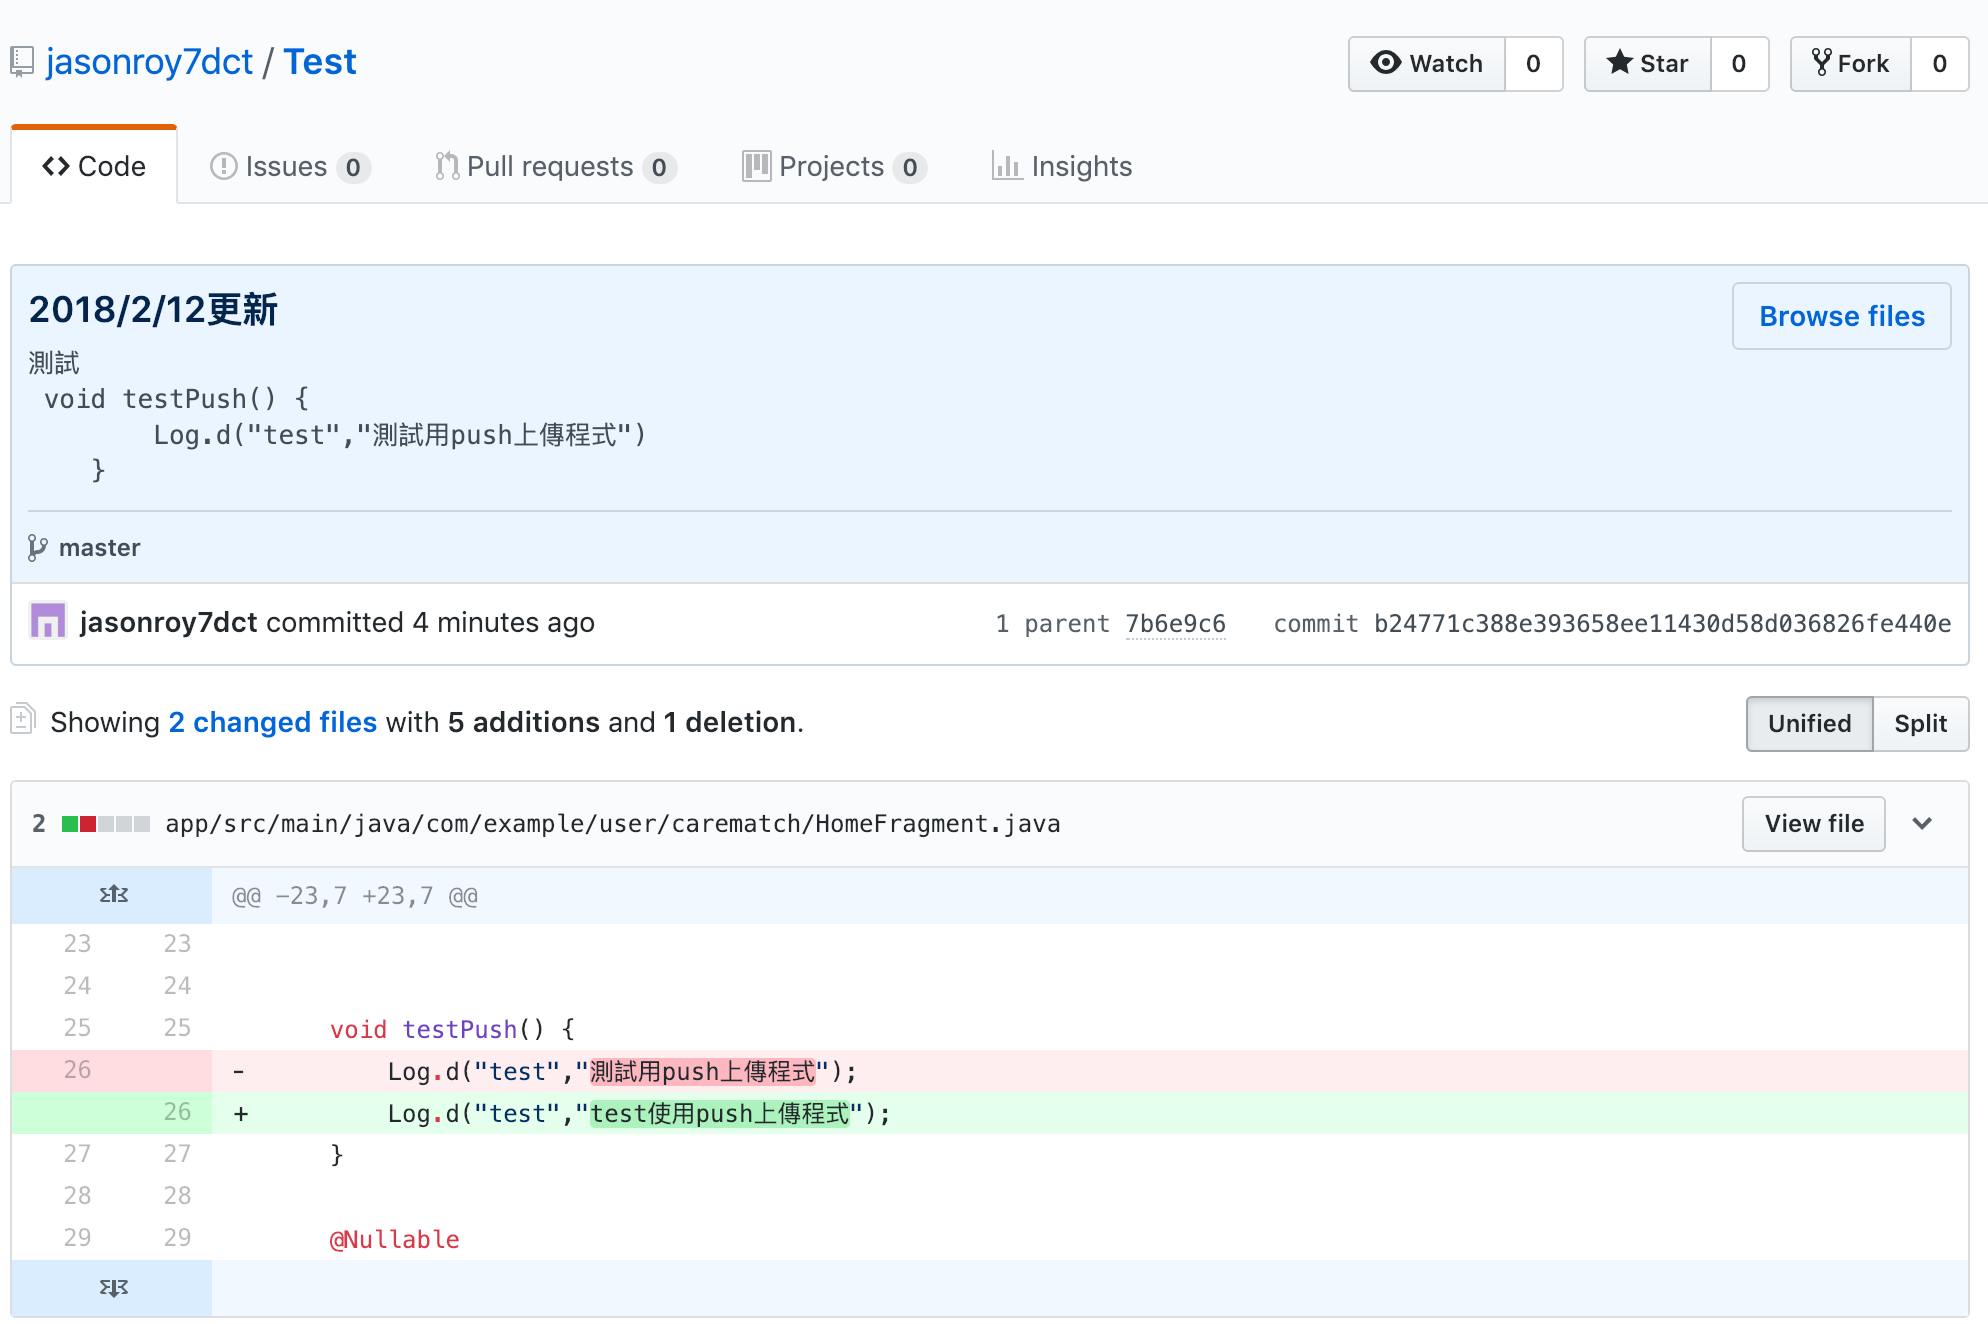
Task: Click the @Nullable annotation line
Action: [395, 1240]
